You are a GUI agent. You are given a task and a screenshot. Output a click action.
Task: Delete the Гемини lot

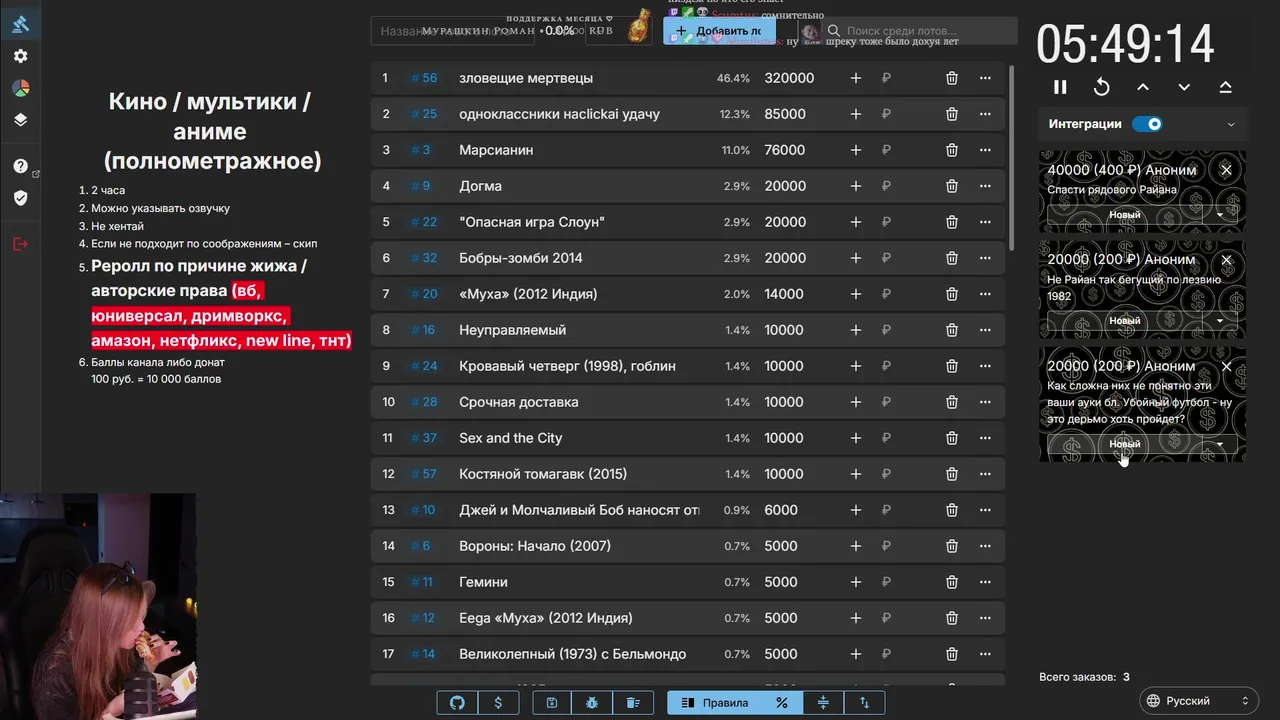[x=952, y=582]
